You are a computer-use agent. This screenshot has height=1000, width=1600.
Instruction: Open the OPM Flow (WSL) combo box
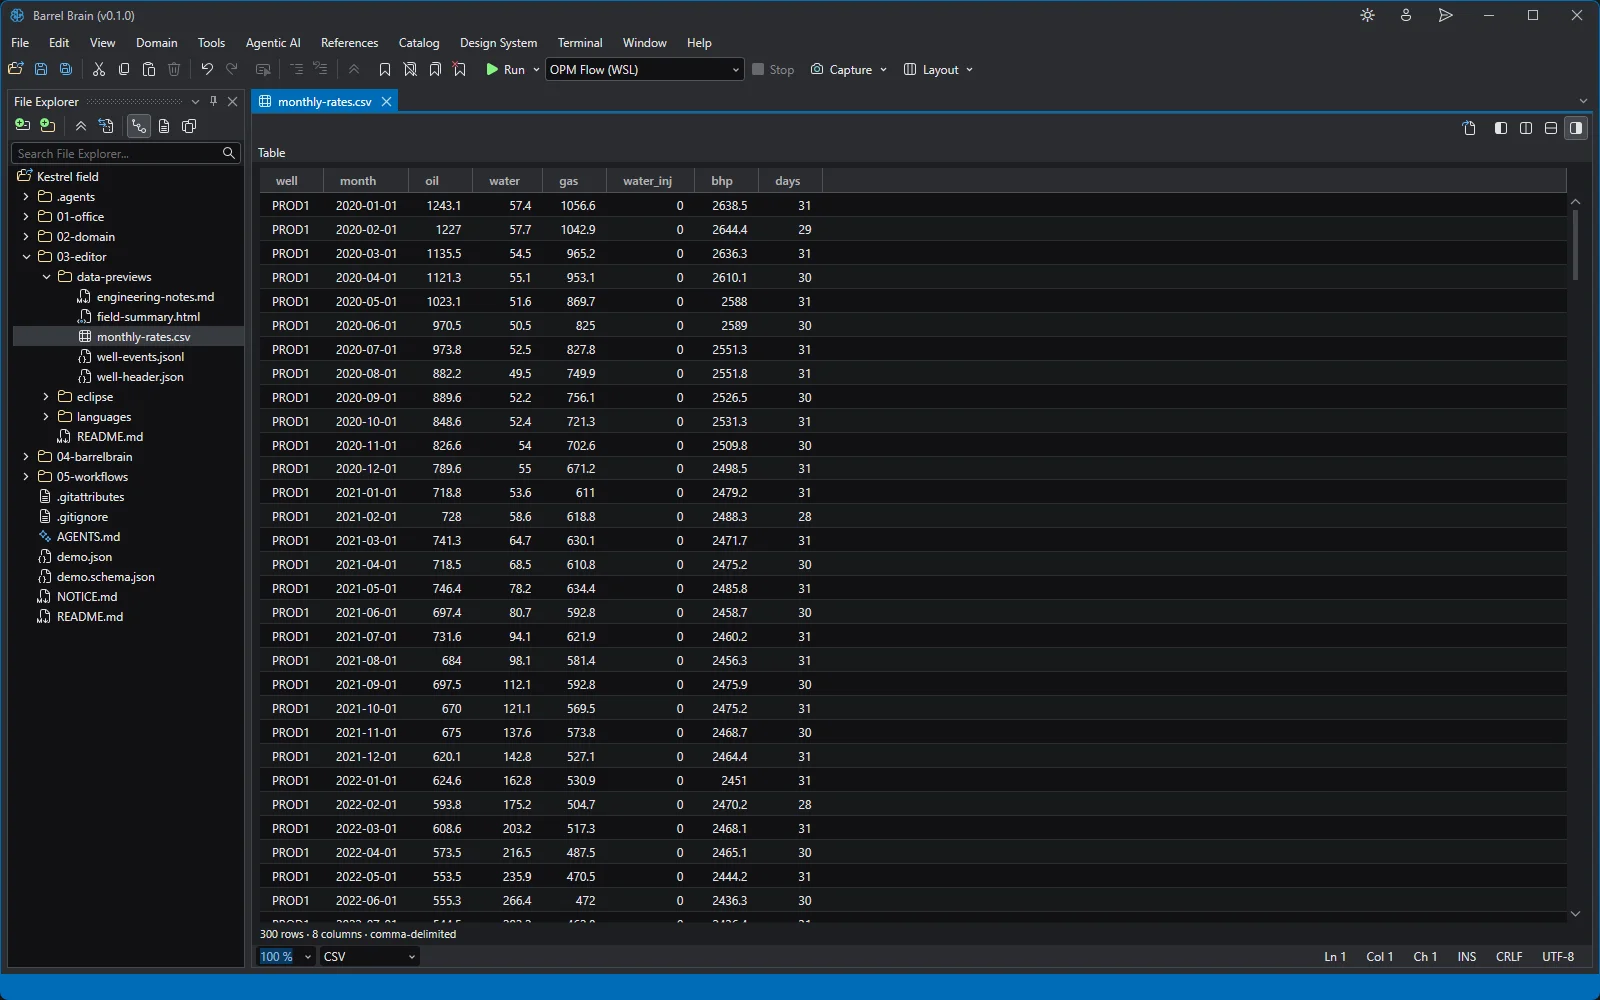tap(645, 70)
